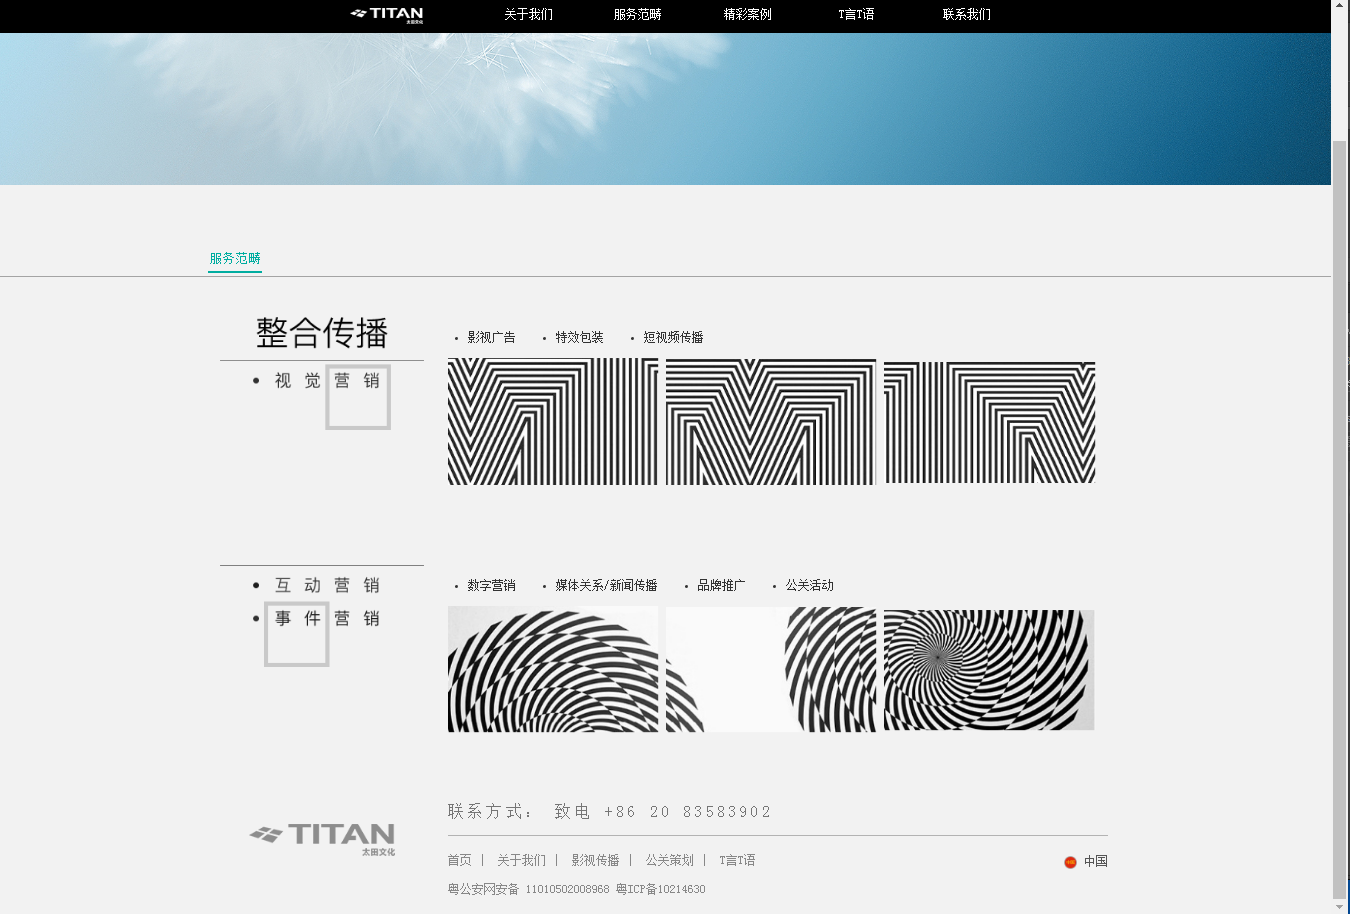
Task: Click the China flag icon in footer
Action: pyautogui.click(x=1070, y=862)
